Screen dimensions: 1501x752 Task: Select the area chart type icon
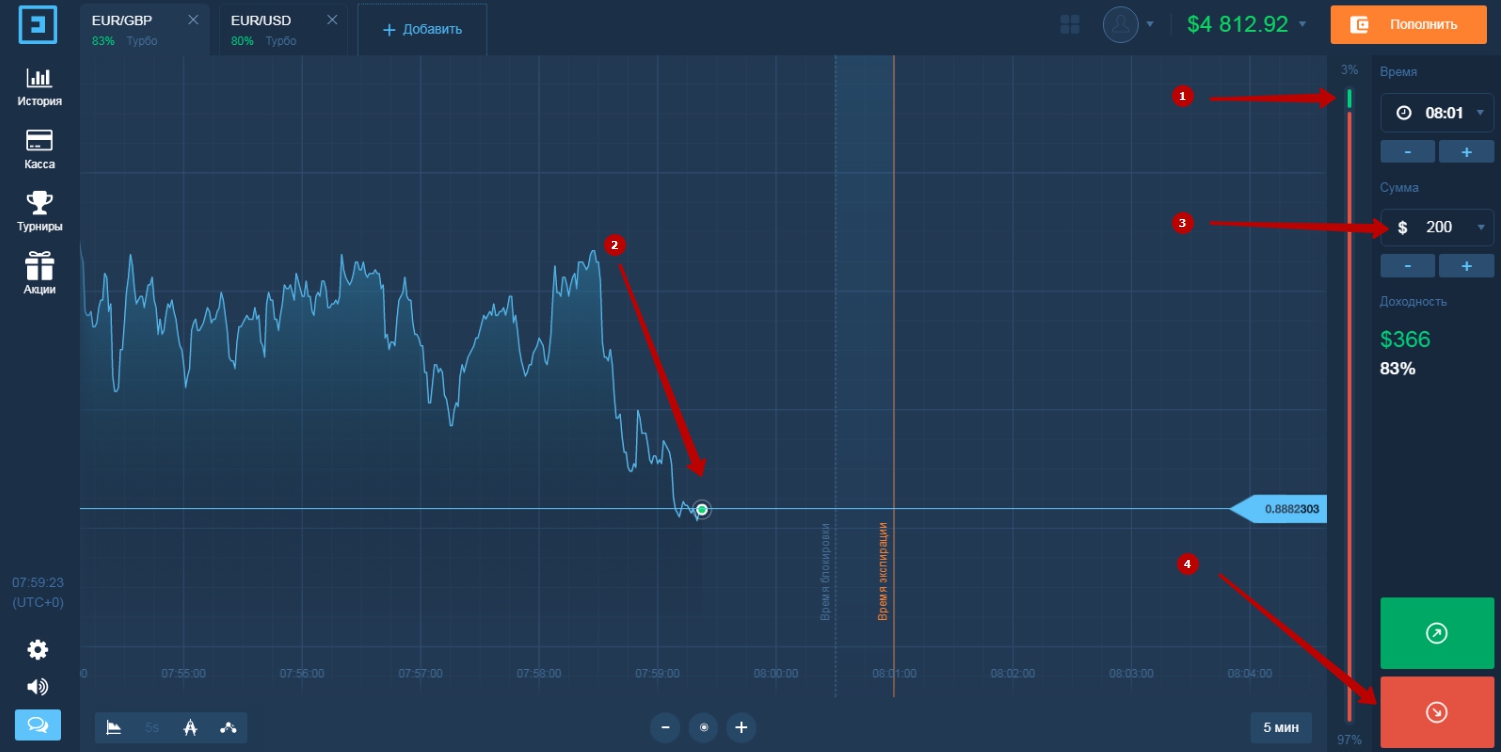[x=114, y=727]
